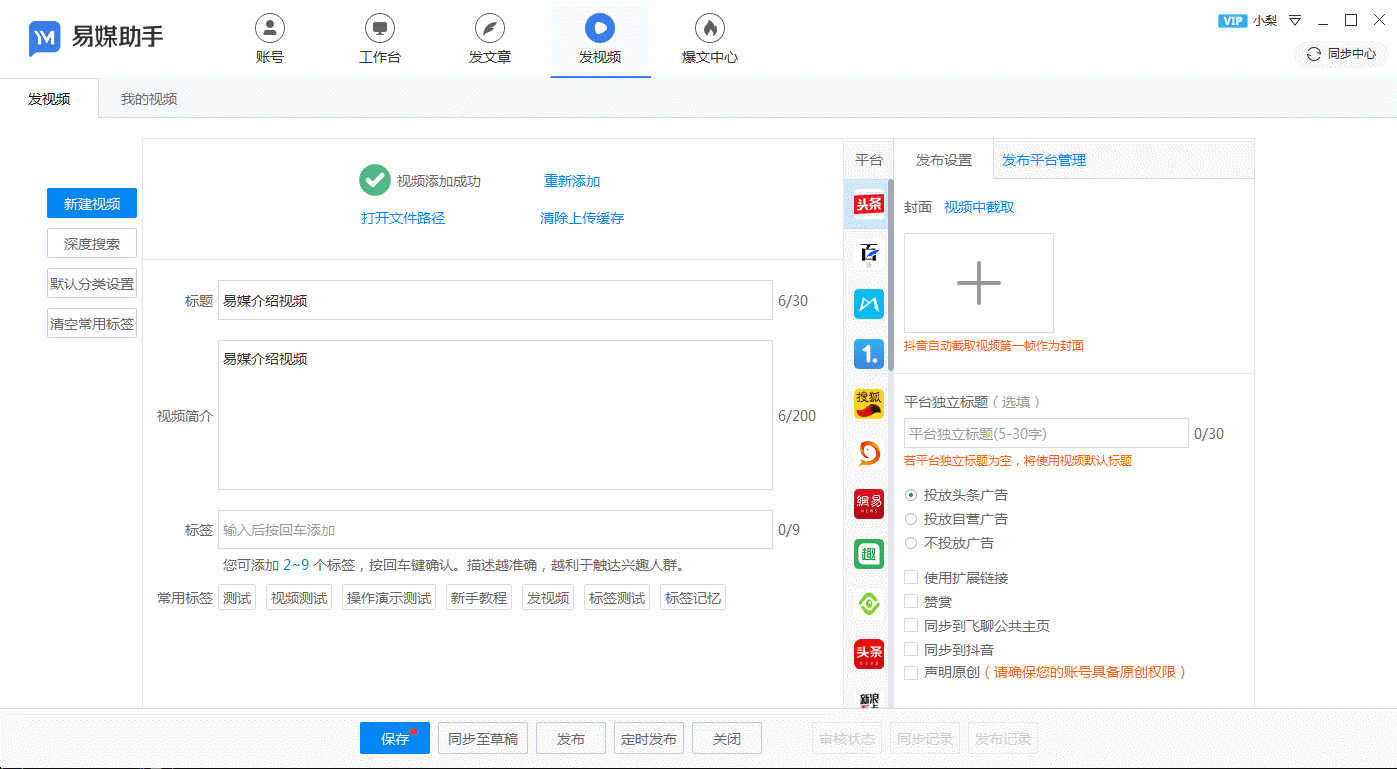Click 清空常用标签 button

click(x=92, y=323)
